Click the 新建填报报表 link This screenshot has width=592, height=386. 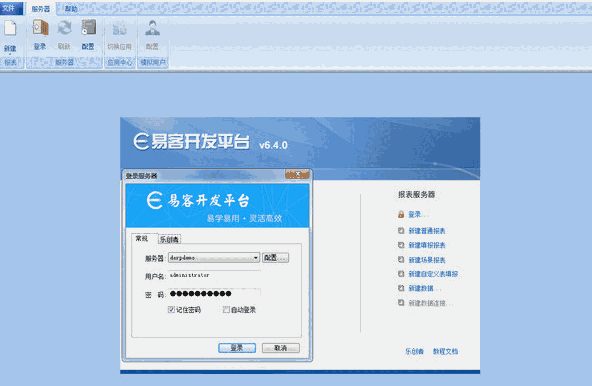point(427,245)
